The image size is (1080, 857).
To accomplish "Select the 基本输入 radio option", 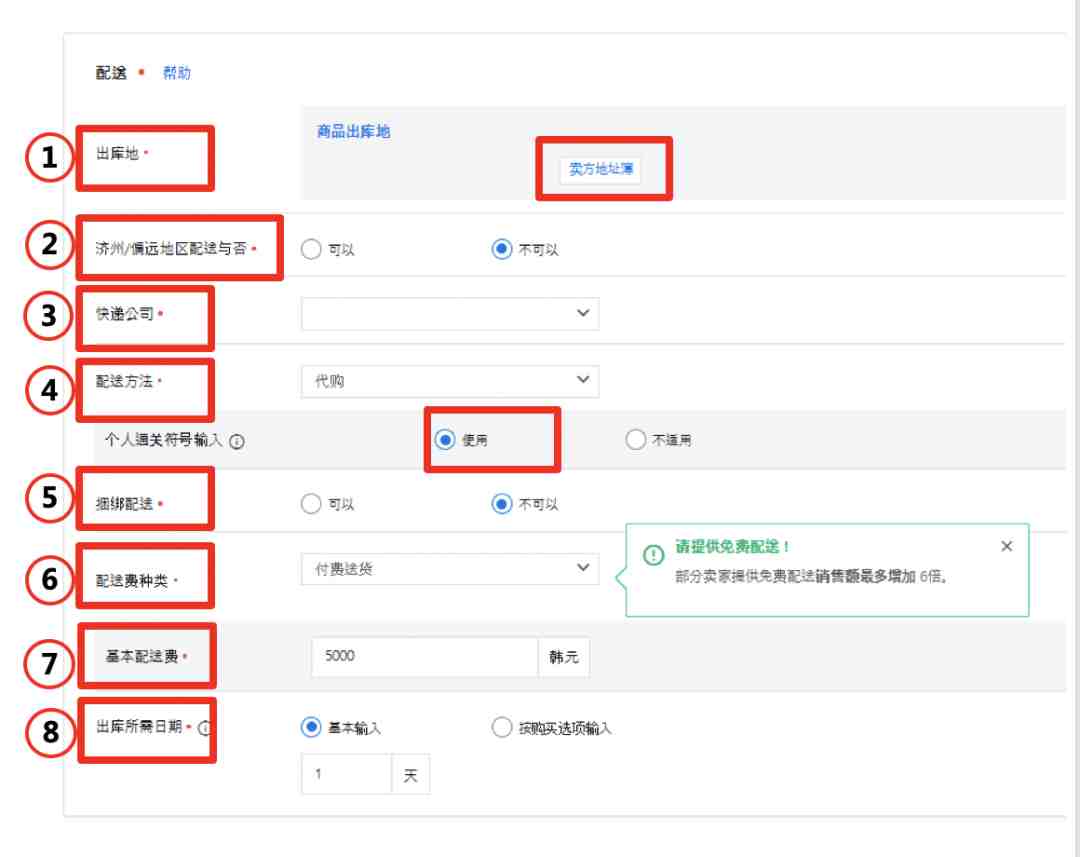I will 311,727.
